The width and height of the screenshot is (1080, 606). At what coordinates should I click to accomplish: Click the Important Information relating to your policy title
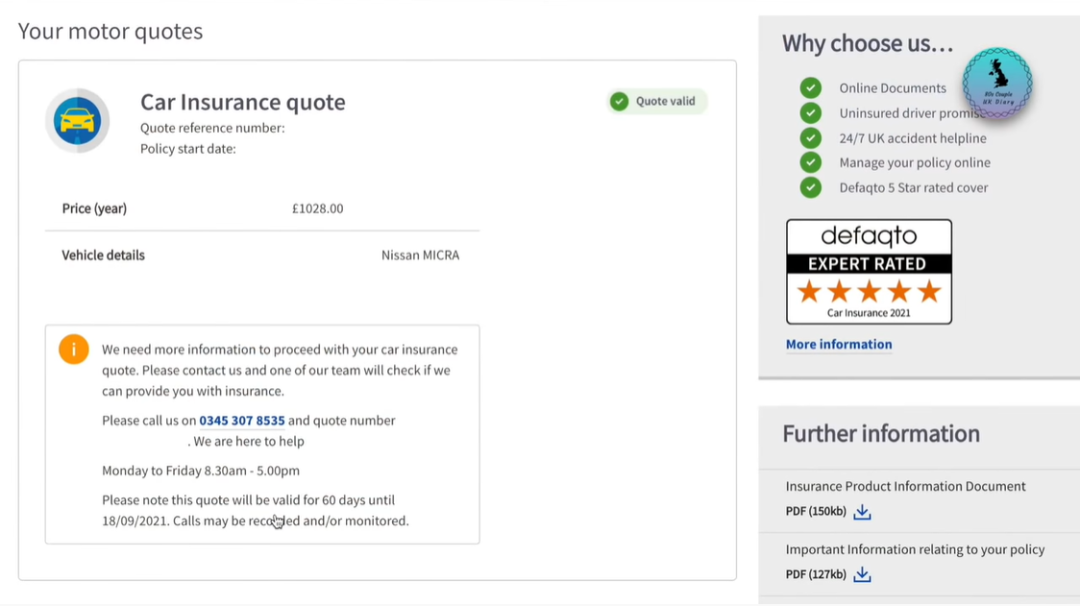[x=914, y=550]
